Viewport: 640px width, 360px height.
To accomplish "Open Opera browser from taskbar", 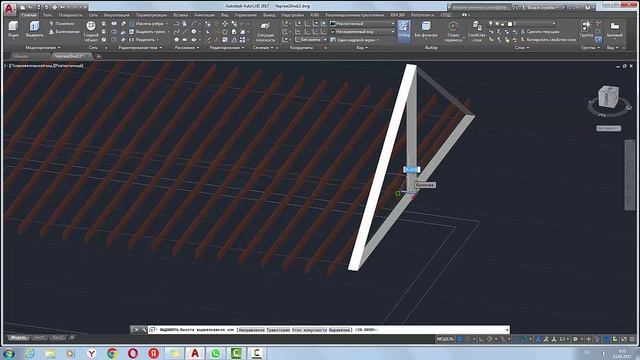I will pos(133,353).
